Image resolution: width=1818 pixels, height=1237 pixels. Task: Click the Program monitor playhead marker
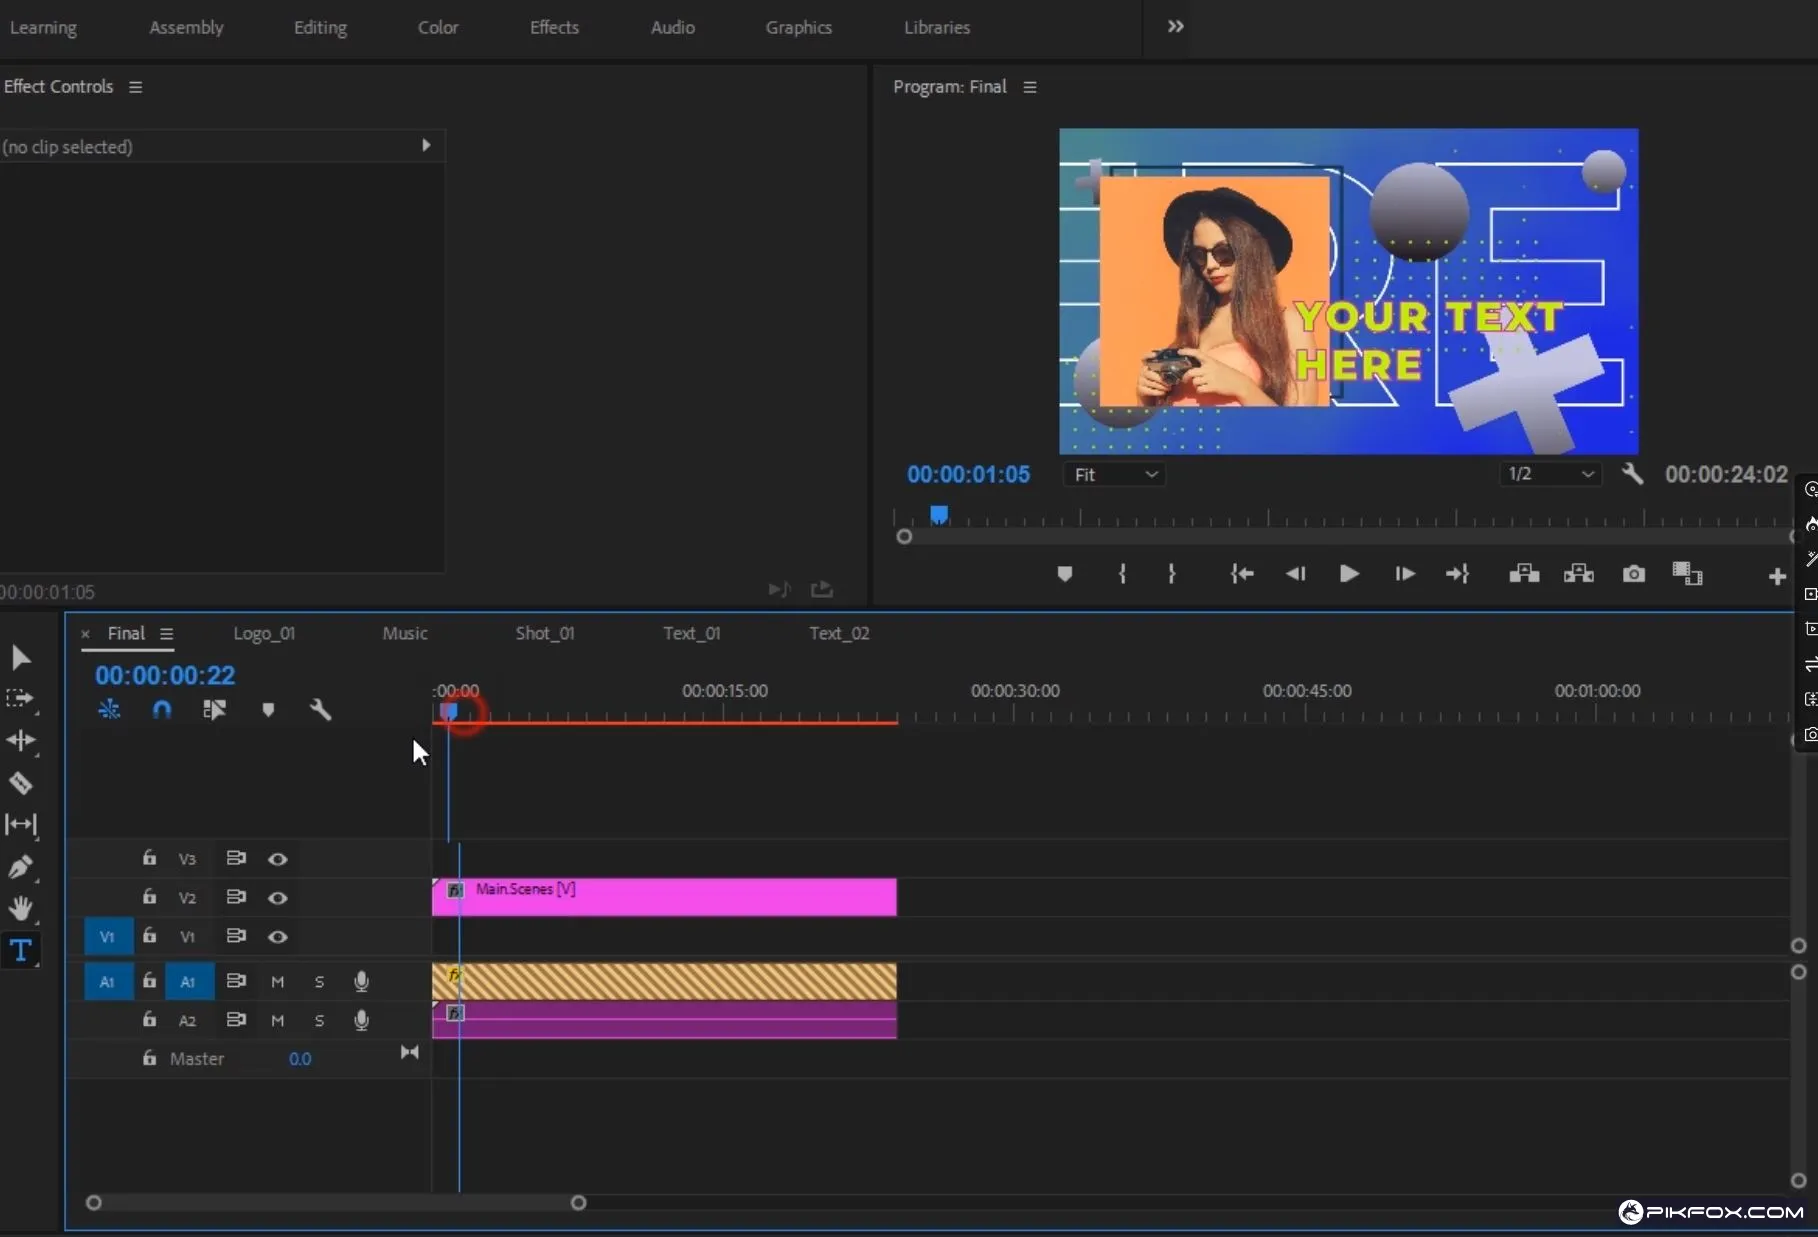(x=939, y=514)
